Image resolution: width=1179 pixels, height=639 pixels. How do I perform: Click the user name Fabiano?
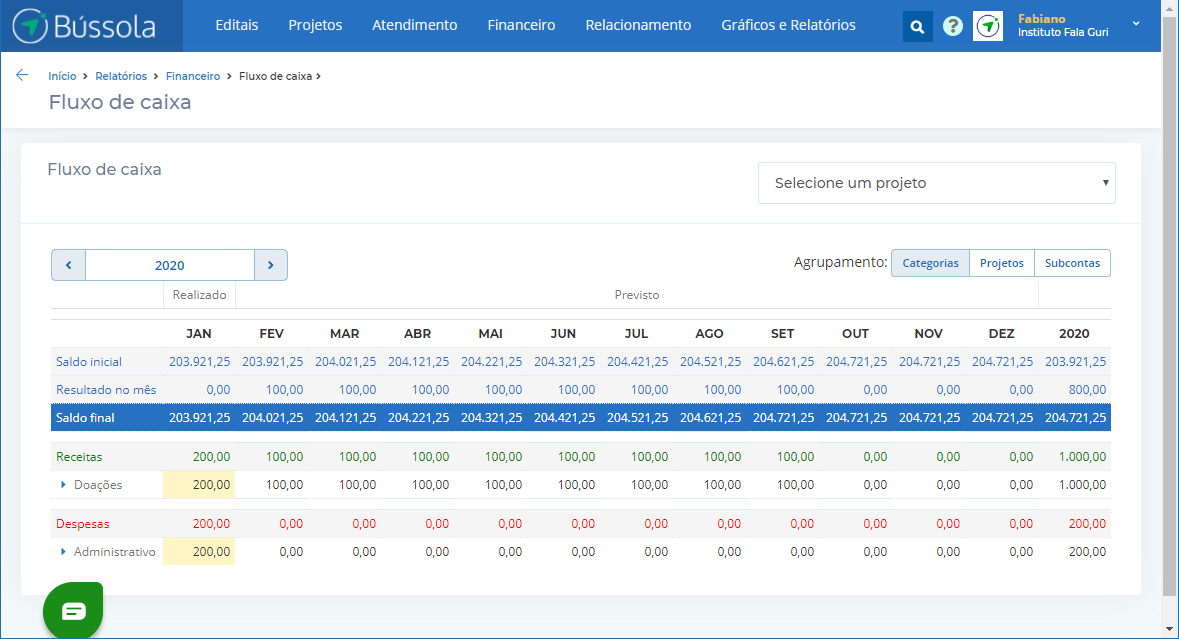click(x=1041, y=19)
